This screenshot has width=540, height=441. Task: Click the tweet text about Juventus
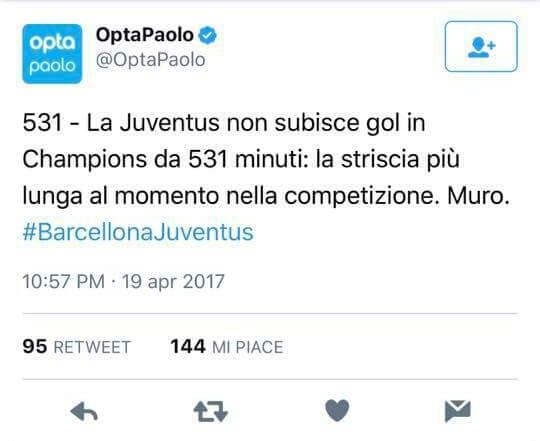tap(266, 159)
